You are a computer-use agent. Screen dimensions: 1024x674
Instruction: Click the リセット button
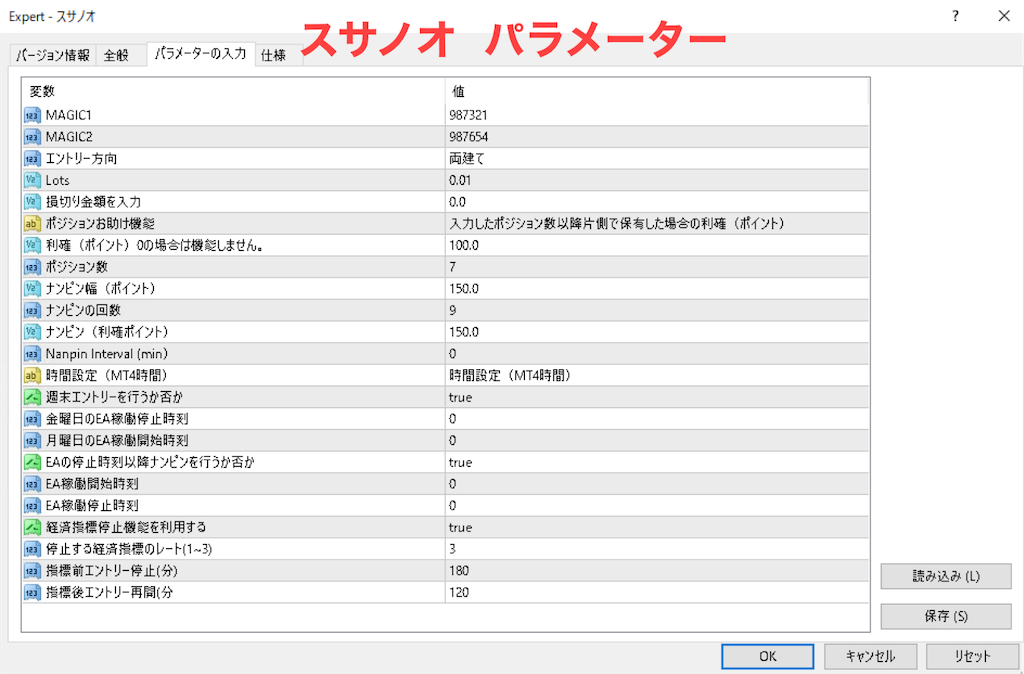tap(972, 656)
